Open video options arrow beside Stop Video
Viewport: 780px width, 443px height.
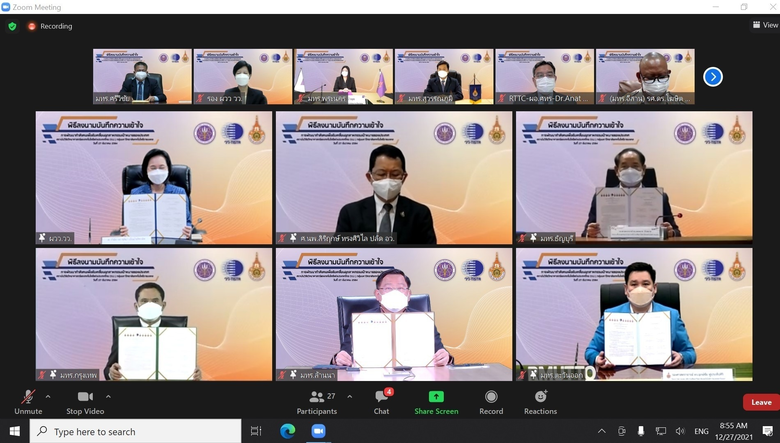coord(108,396)
